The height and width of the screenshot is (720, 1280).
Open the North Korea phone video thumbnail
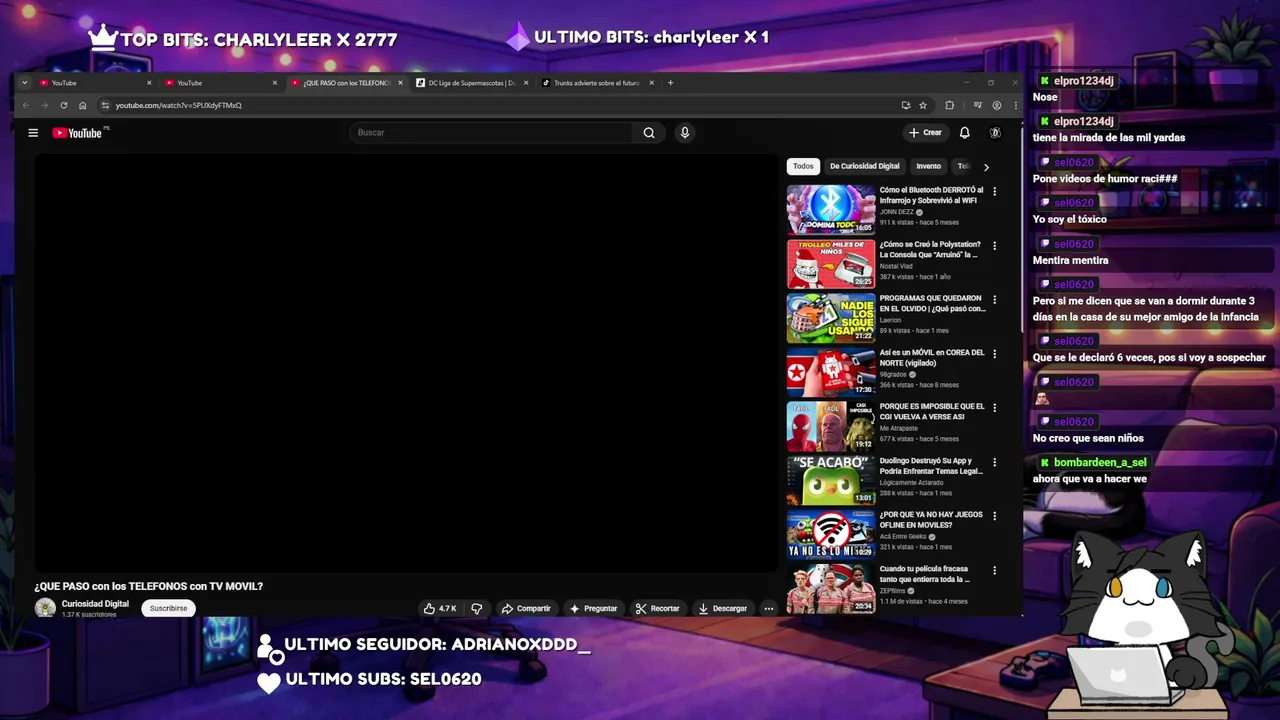tap(831, 372)
